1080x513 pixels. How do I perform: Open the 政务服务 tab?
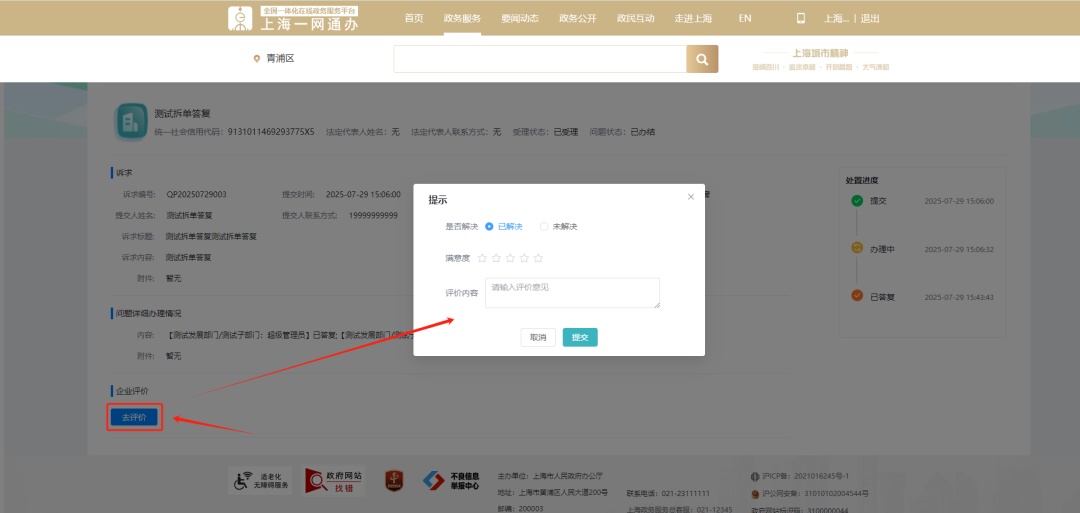tap(462, 19)
